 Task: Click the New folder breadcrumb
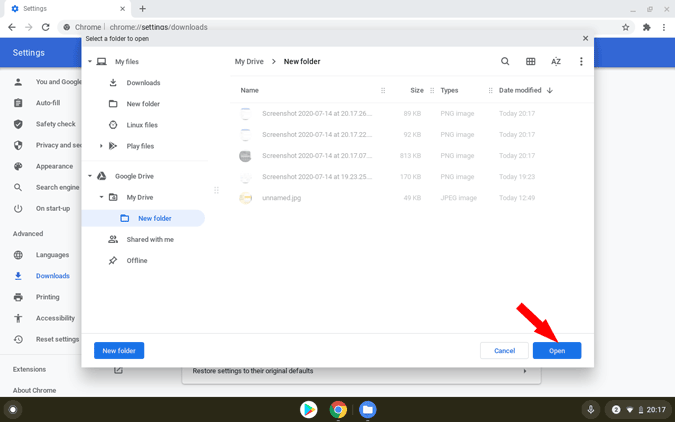302,62
